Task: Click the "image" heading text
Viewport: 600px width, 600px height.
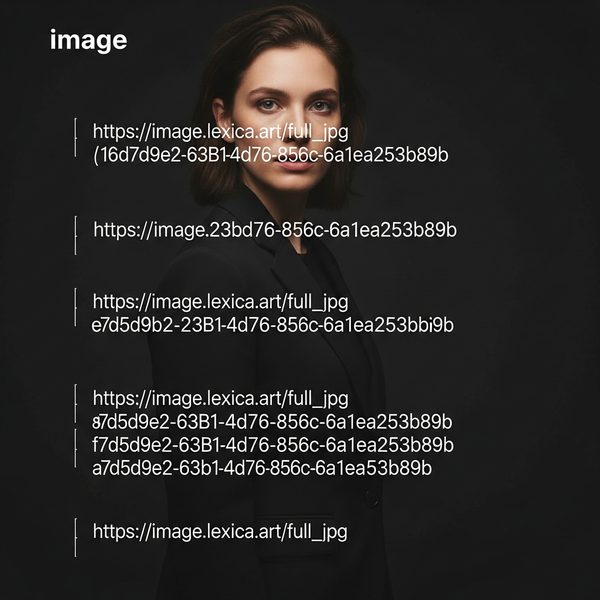Action: pos(88,41)
